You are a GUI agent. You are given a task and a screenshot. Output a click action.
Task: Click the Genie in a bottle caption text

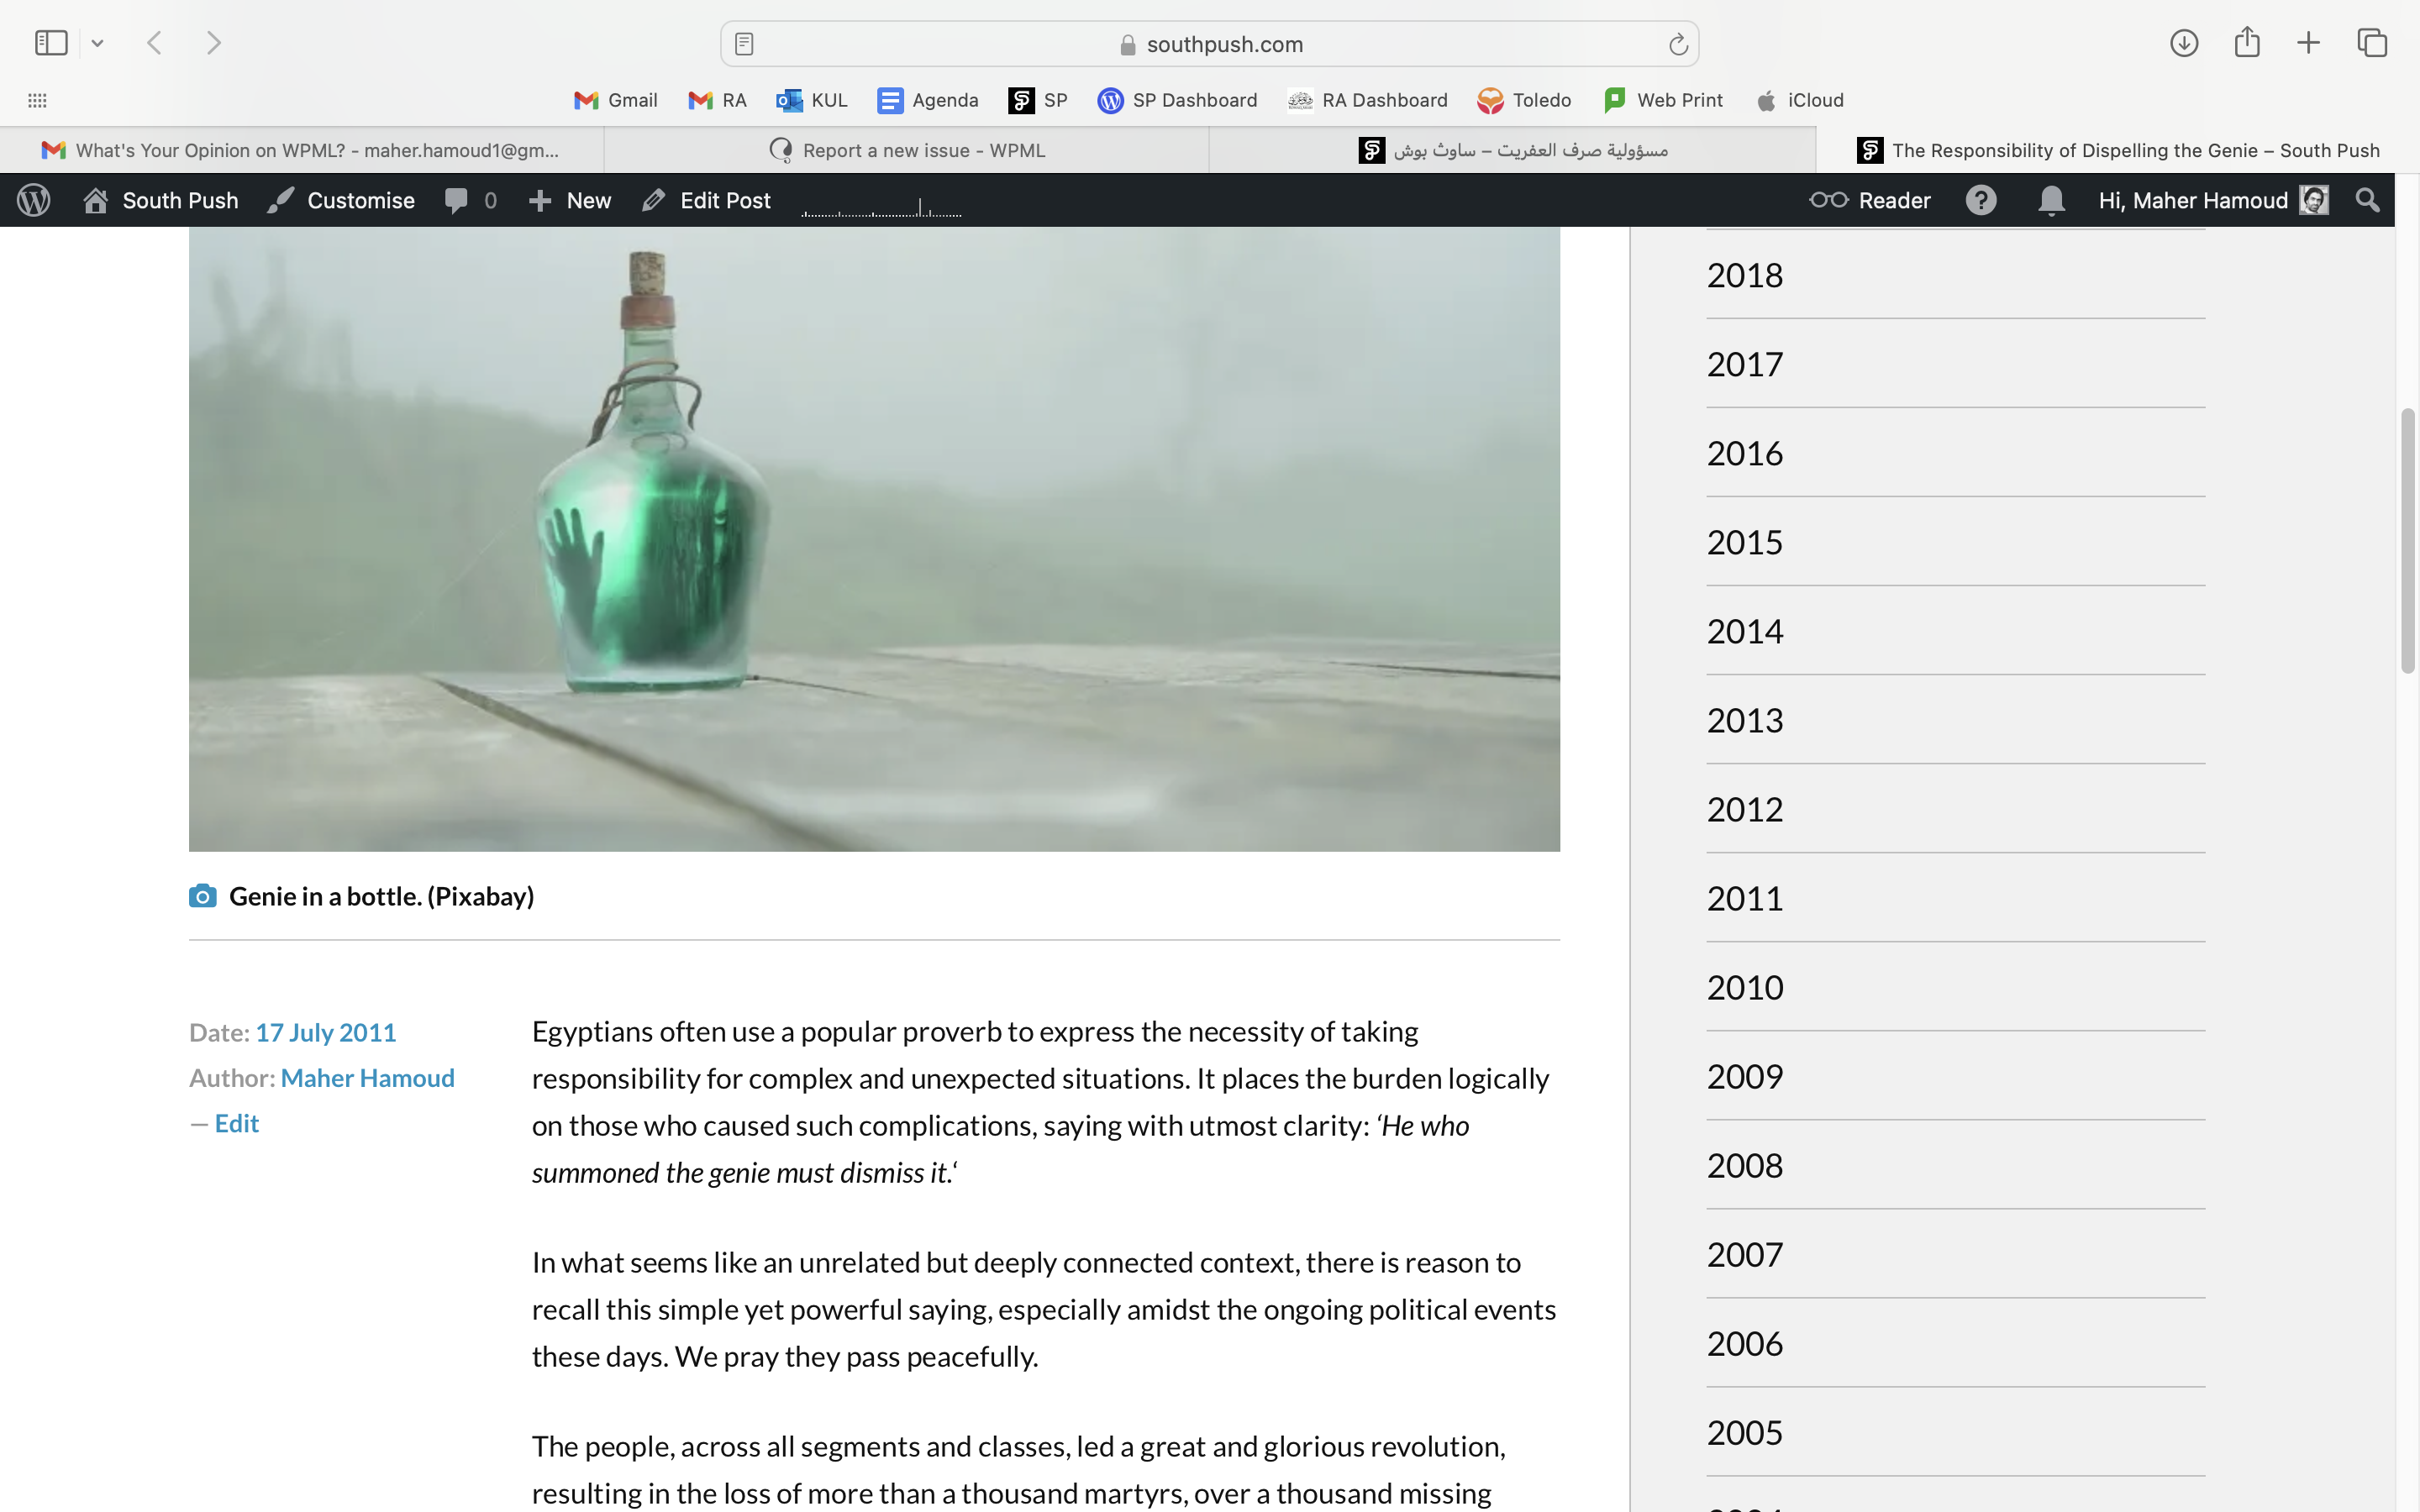[381, 896]
